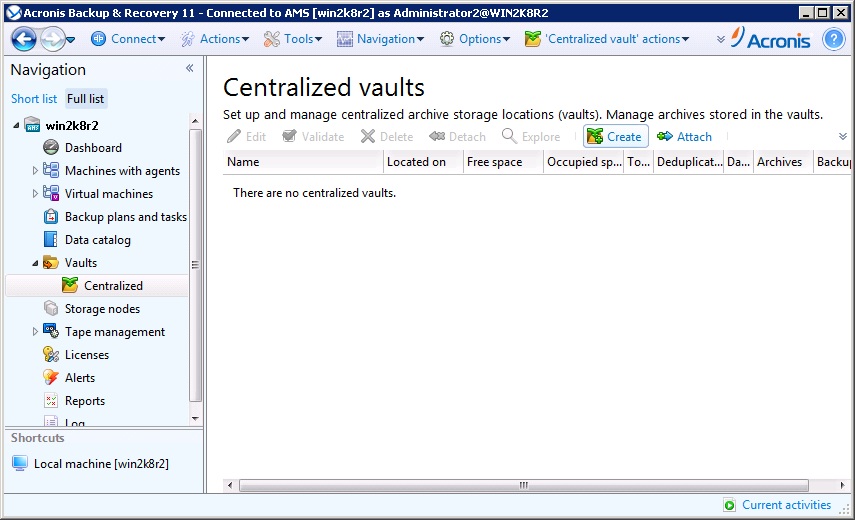This screenshot has height=520, width=855.
Task: Click the Dashboard gauge icon
Action: (x=51, y=147)
